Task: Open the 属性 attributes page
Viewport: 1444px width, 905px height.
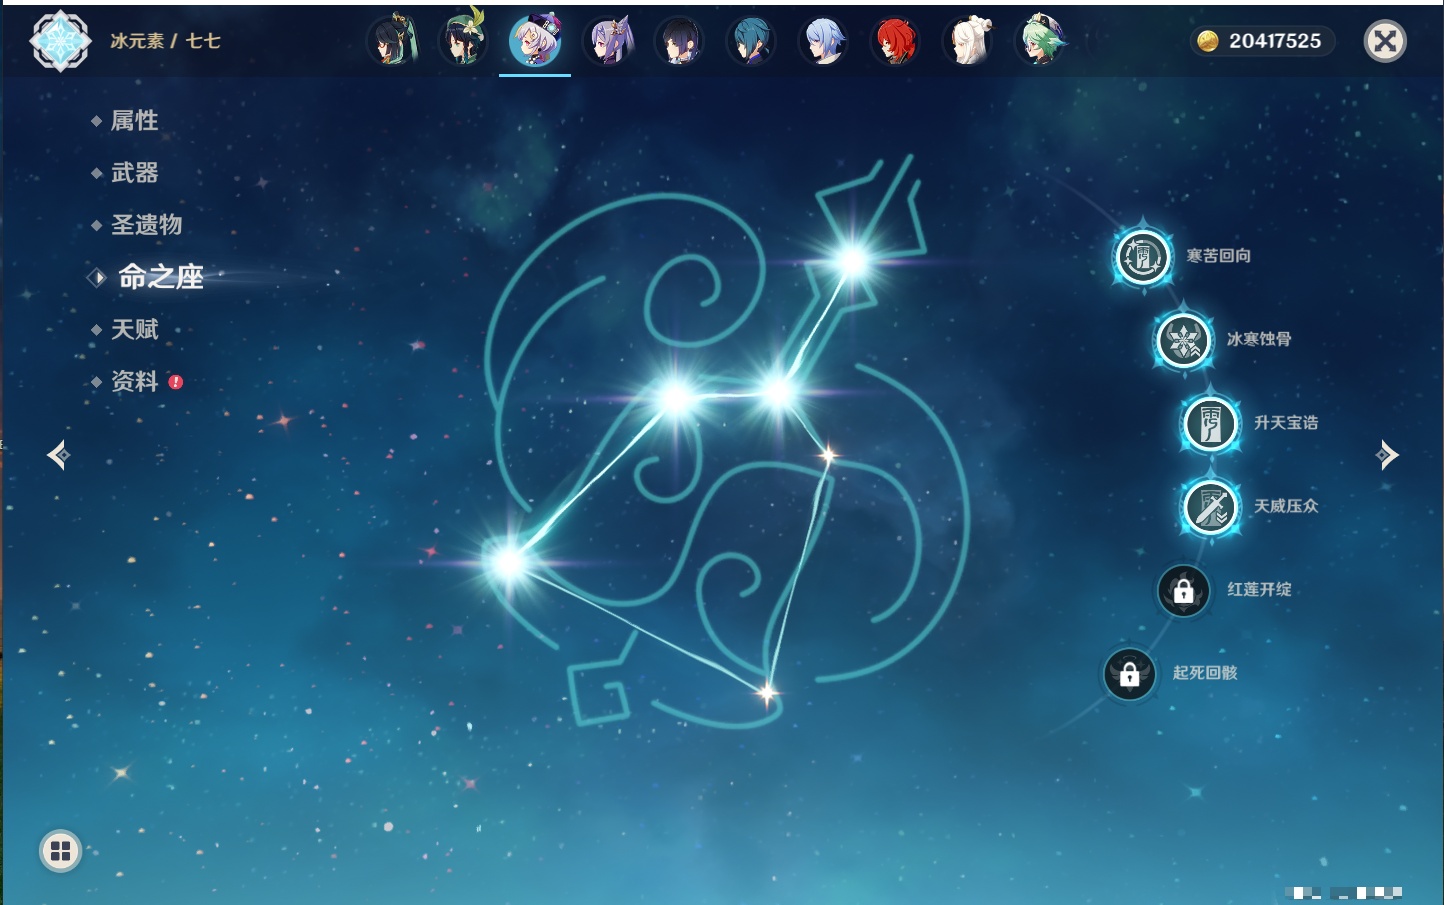Action: click(x=134, y=121)
